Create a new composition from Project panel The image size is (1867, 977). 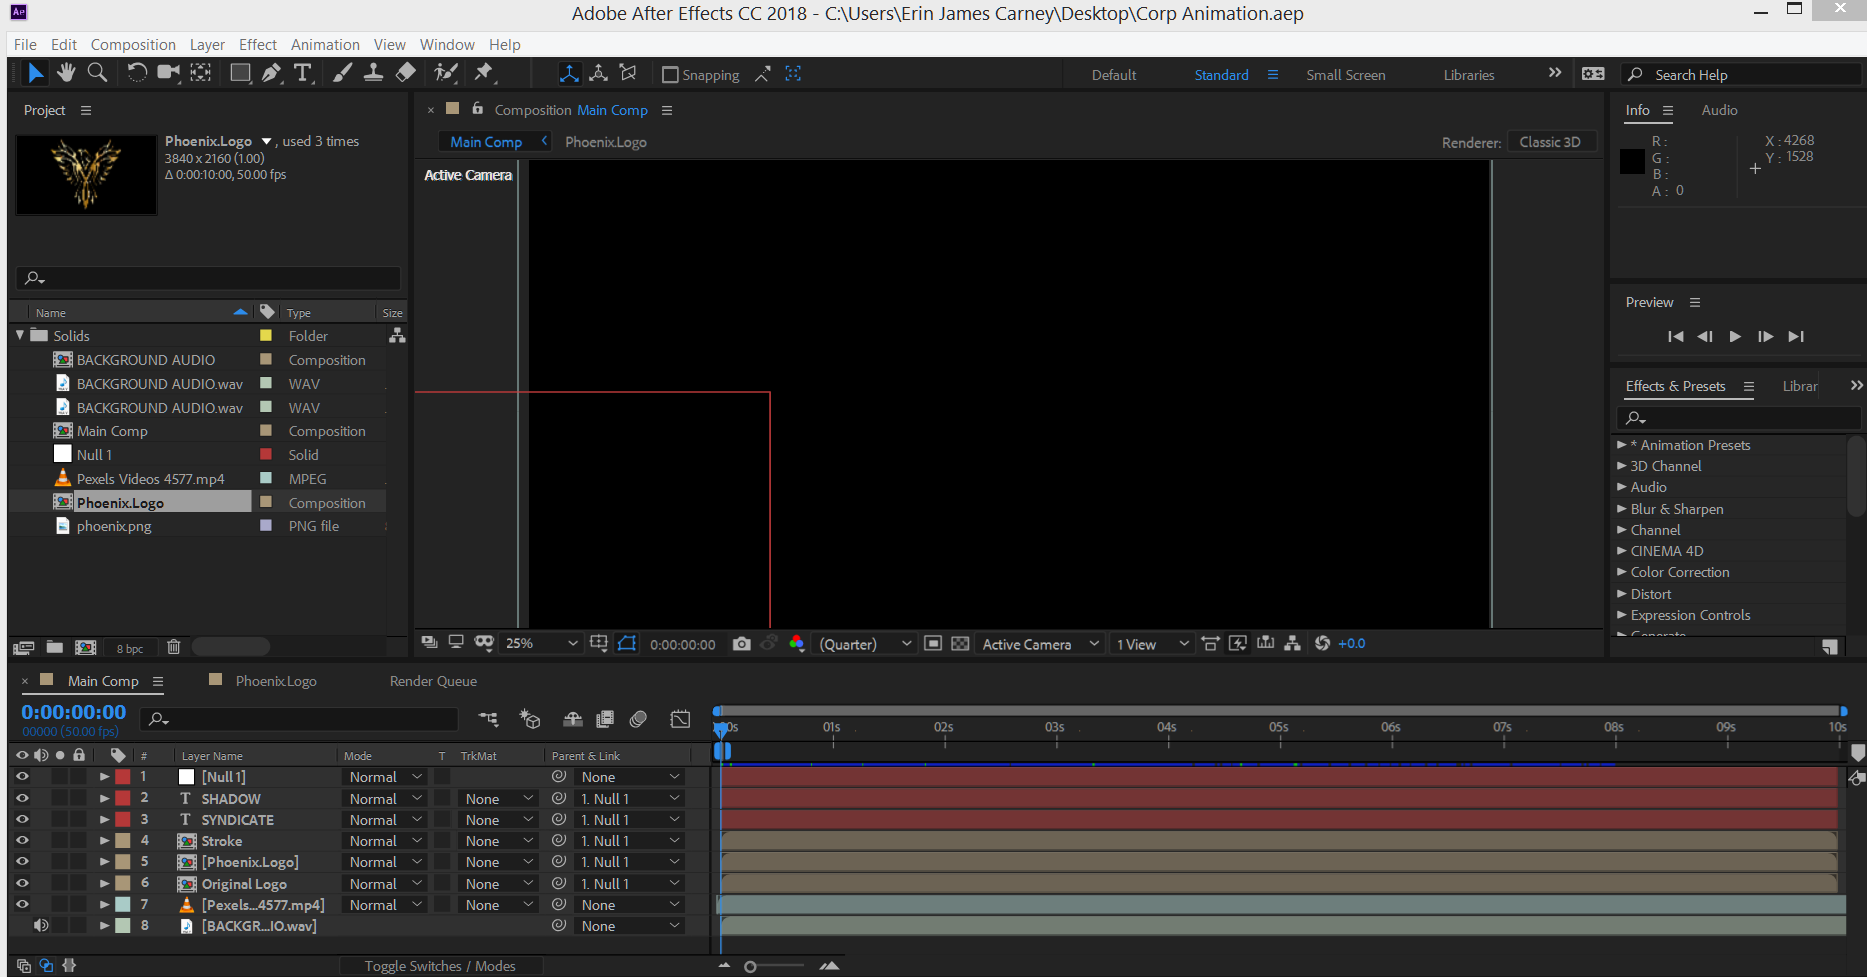pyautogui.click(x=86, y=648)
